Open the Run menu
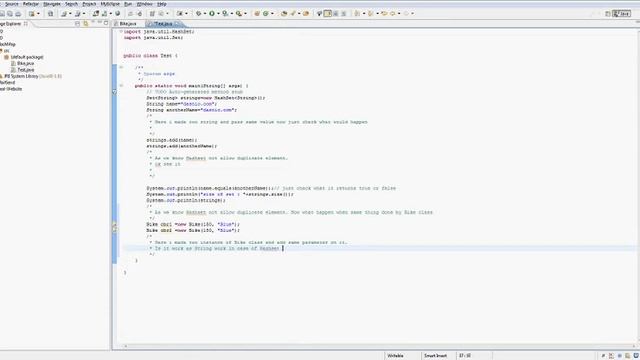This screenshot has width=640, height=360. (x=128, y=4)
